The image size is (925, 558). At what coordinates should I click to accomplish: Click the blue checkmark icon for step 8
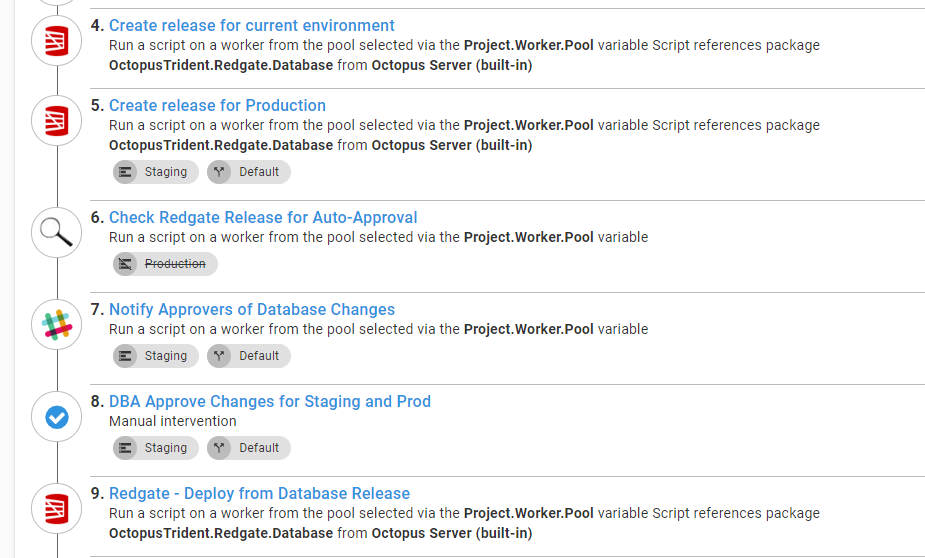(57, 417)
